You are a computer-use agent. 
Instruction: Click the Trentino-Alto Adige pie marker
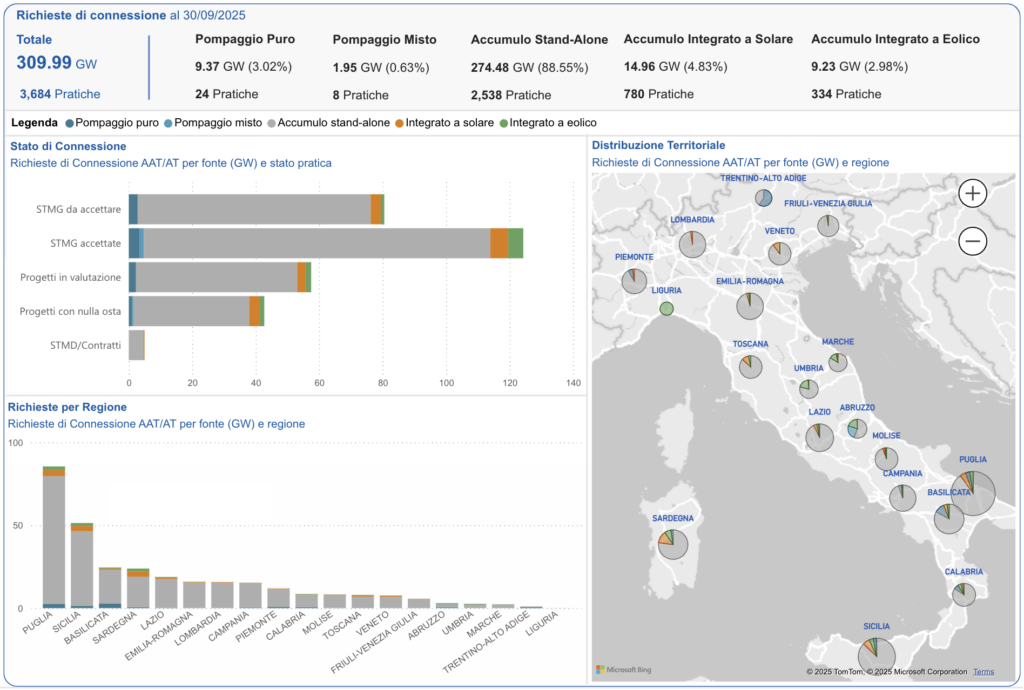coord(764,198)
